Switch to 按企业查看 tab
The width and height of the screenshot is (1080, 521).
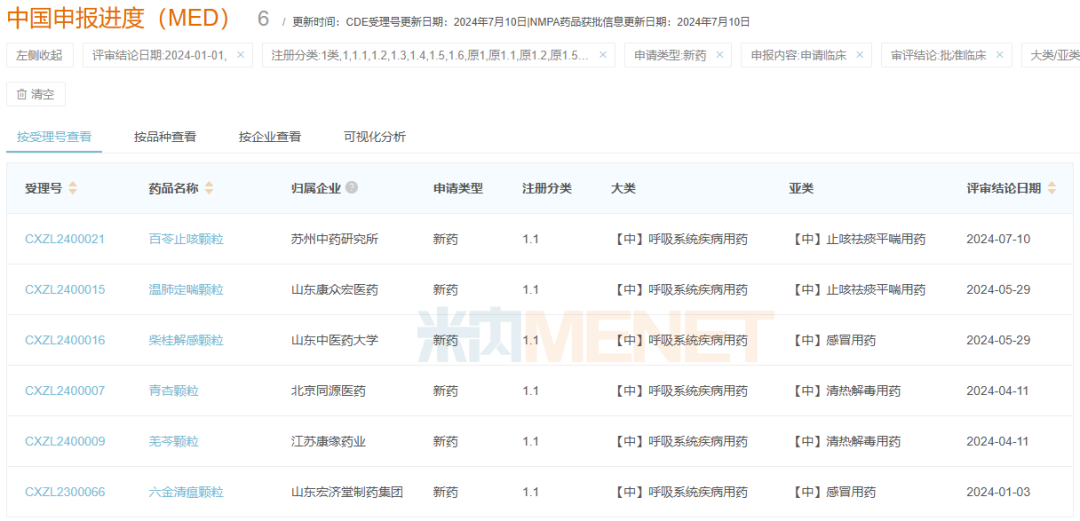click(270, 136)
